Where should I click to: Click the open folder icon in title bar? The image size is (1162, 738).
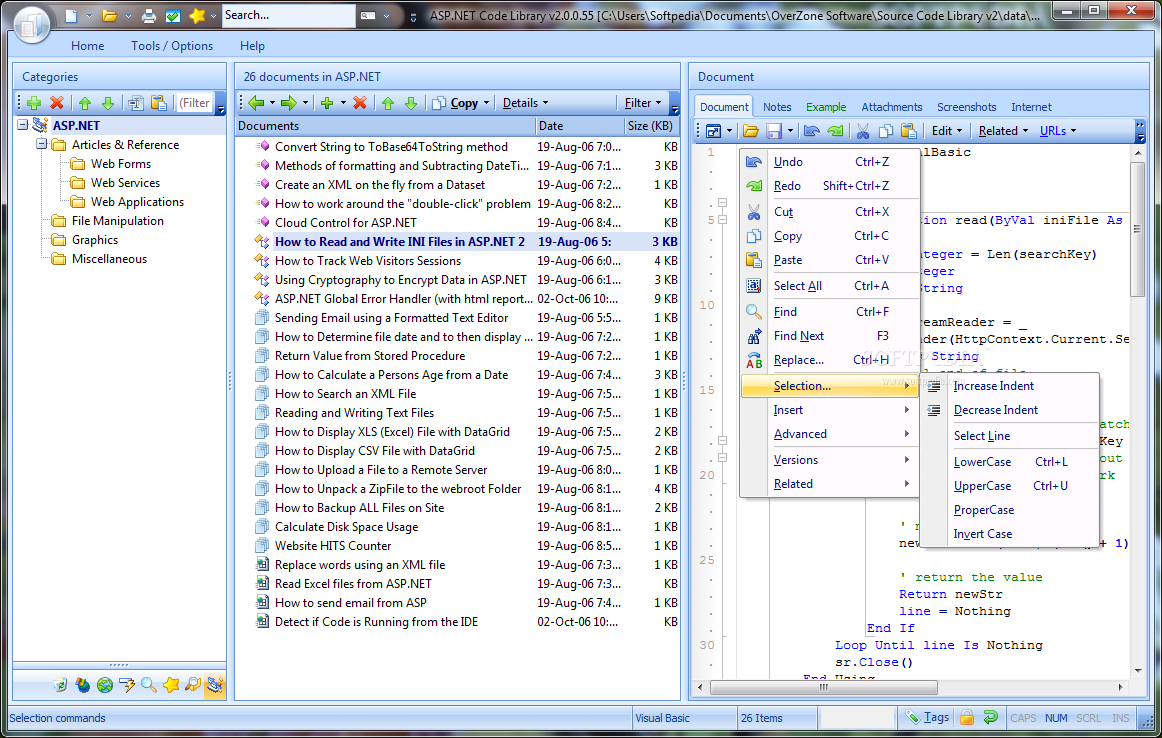[x=110, y=16]
